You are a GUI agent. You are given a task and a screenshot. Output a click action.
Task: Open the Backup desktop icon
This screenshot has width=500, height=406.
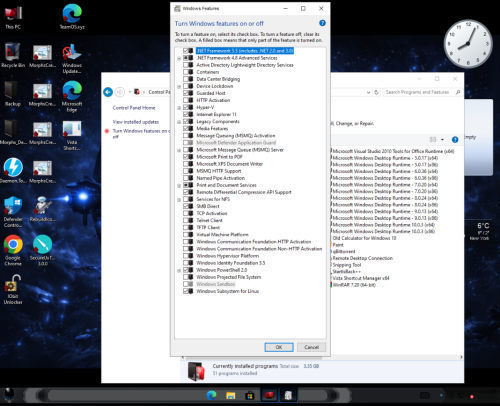pyautogui.click(x=13, y=94)
